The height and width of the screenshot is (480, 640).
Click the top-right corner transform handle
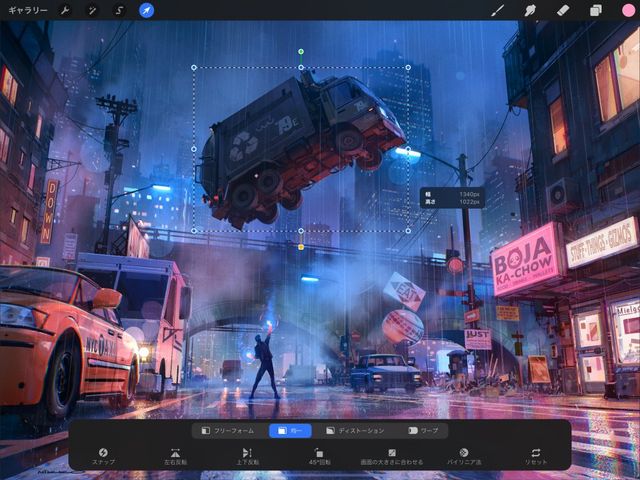[408, 68]
